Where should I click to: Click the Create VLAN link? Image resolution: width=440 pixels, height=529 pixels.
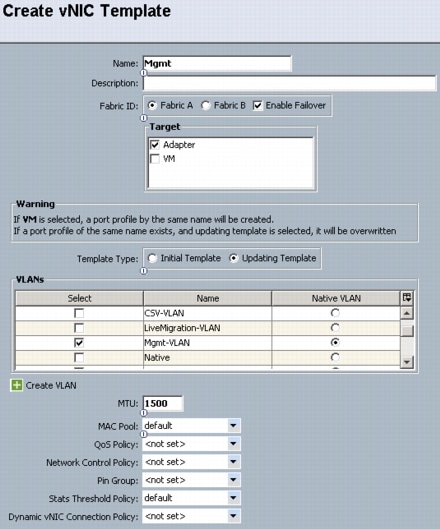point(51,385)
